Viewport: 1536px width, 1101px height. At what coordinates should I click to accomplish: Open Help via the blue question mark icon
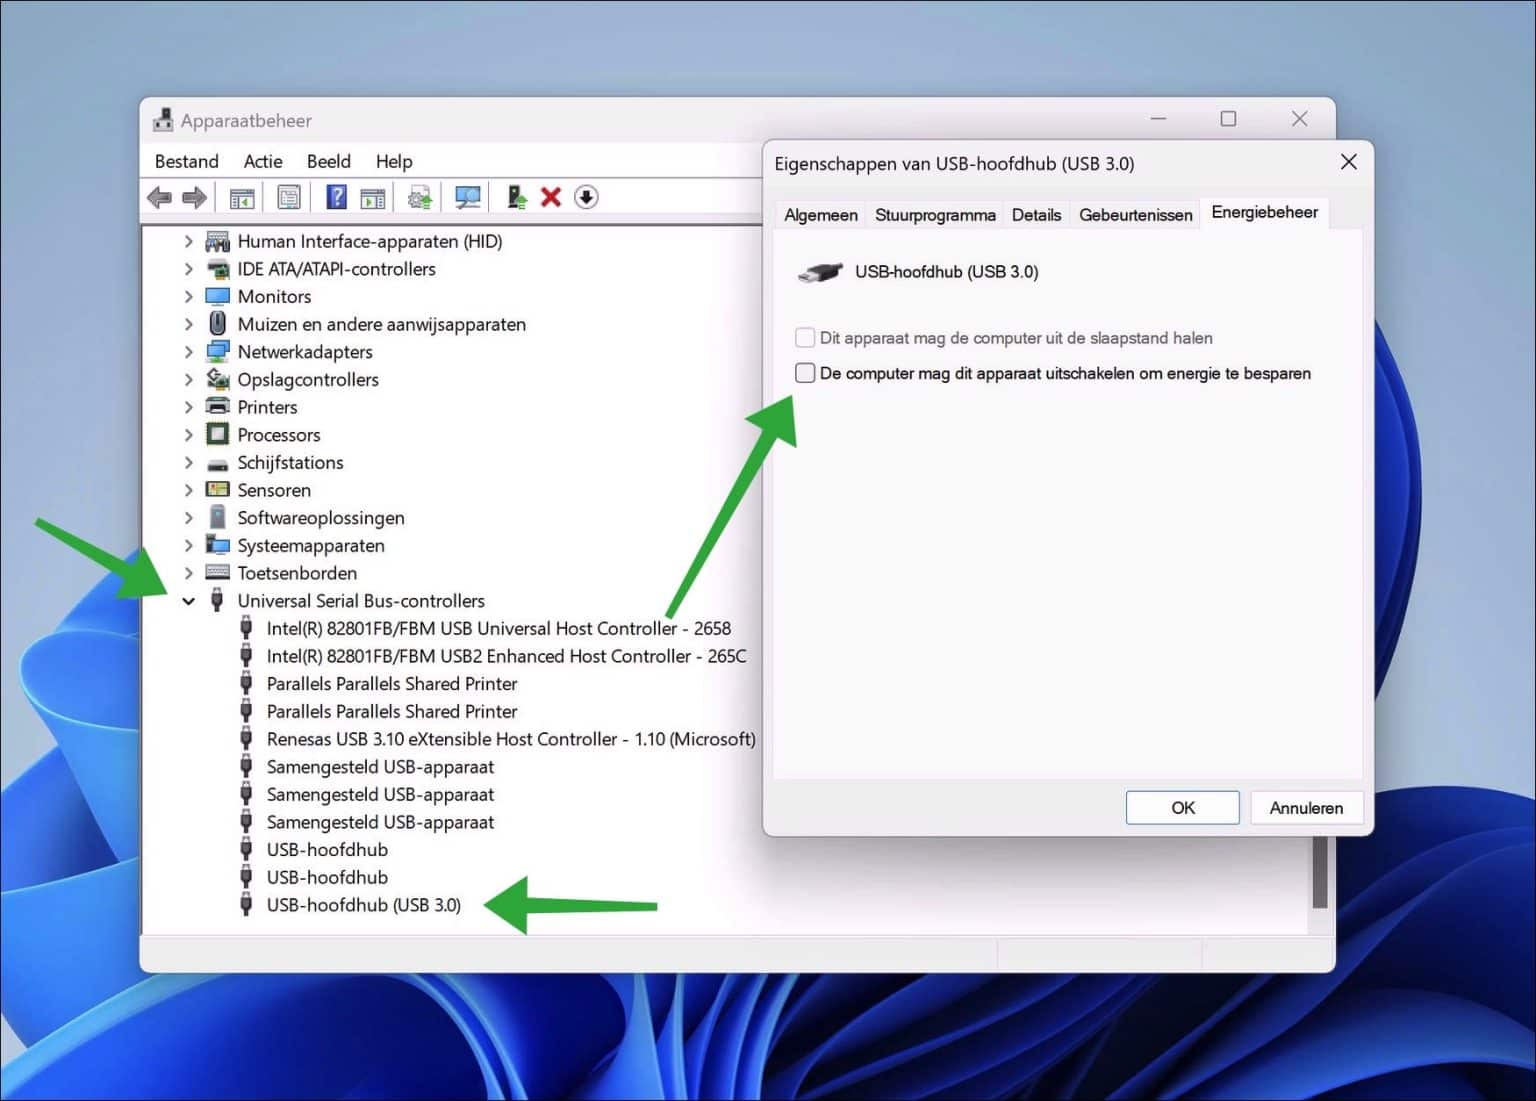337,197
